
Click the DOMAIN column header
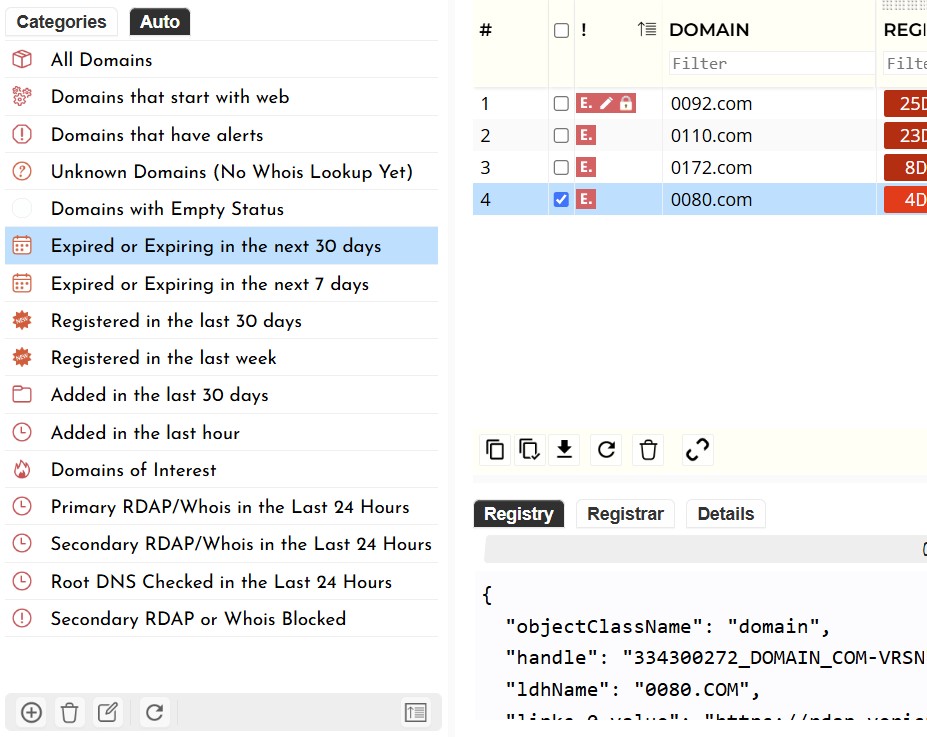709,30
